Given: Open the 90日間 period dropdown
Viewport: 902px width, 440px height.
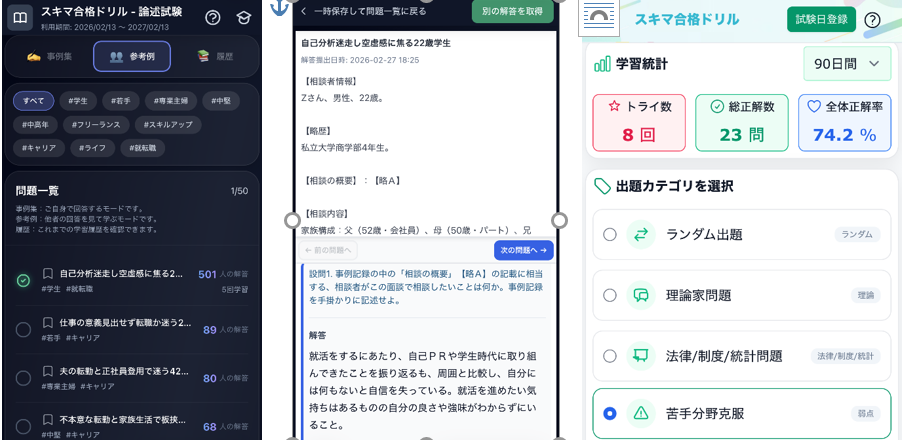Looking at the screenshot, I should click(846, 64).
